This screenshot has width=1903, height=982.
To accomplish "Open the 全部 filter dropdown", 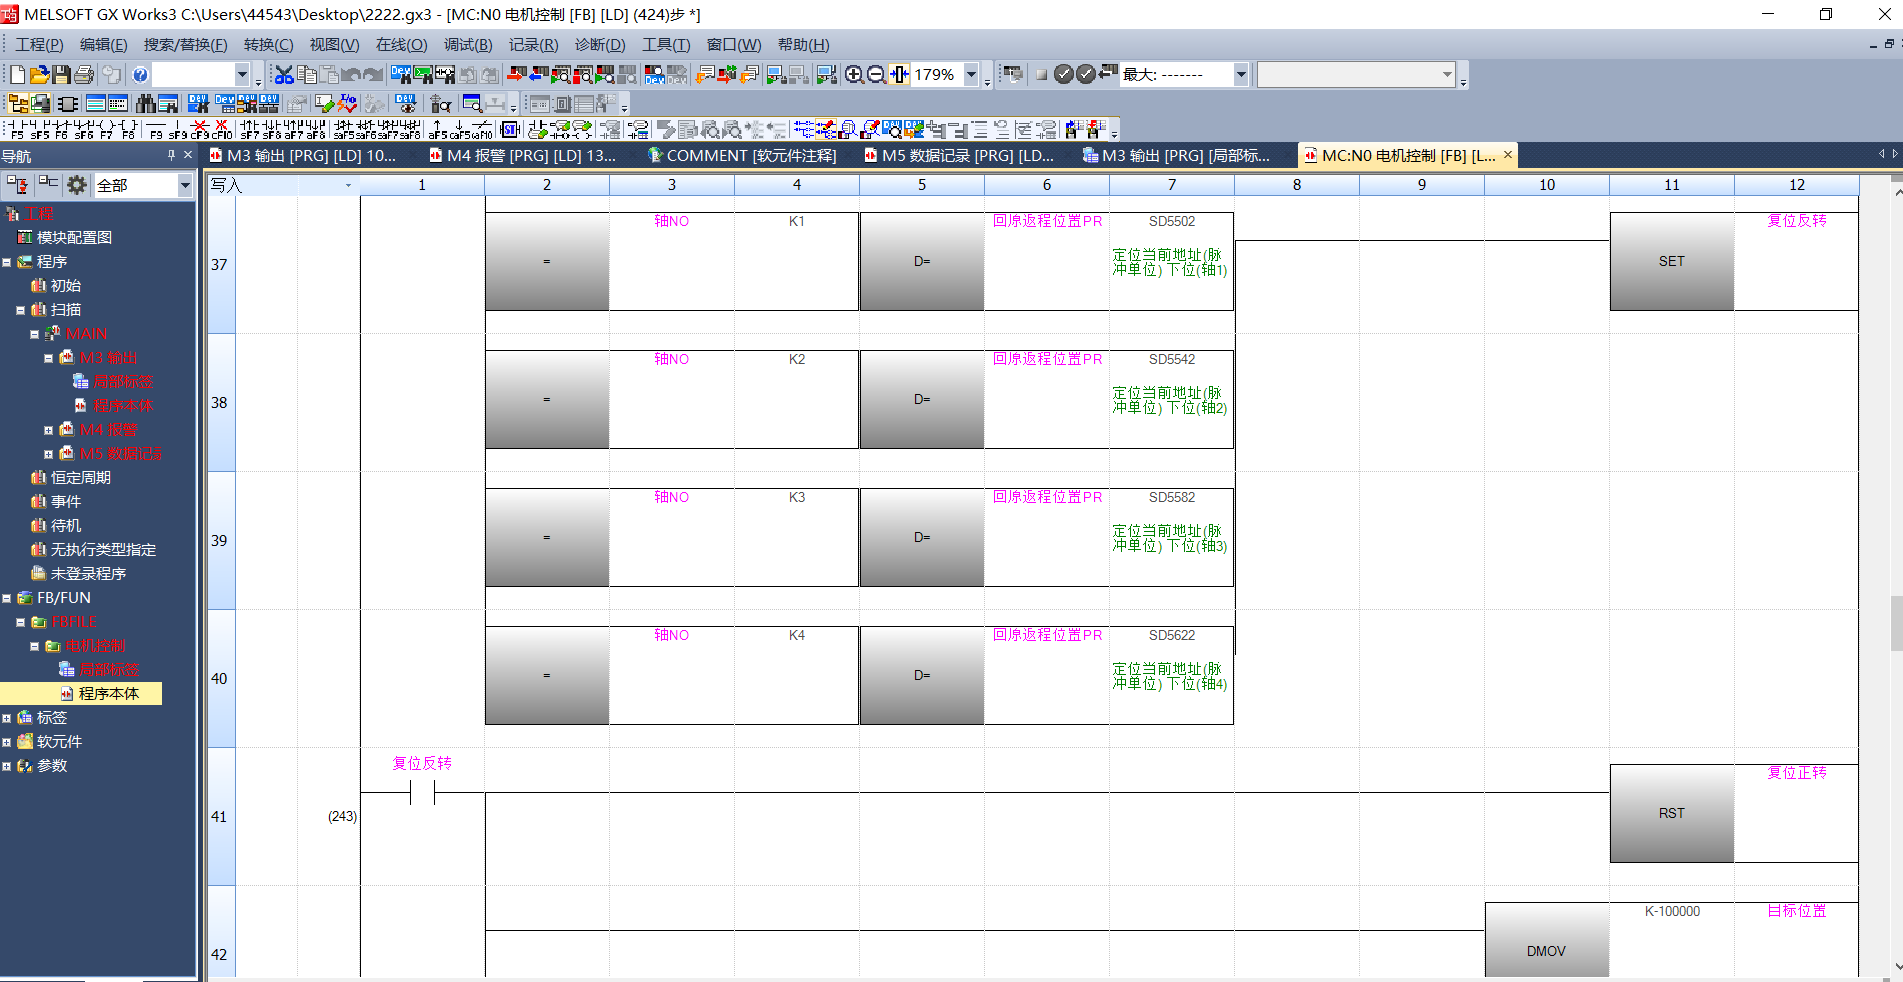I will coord(184,185).
